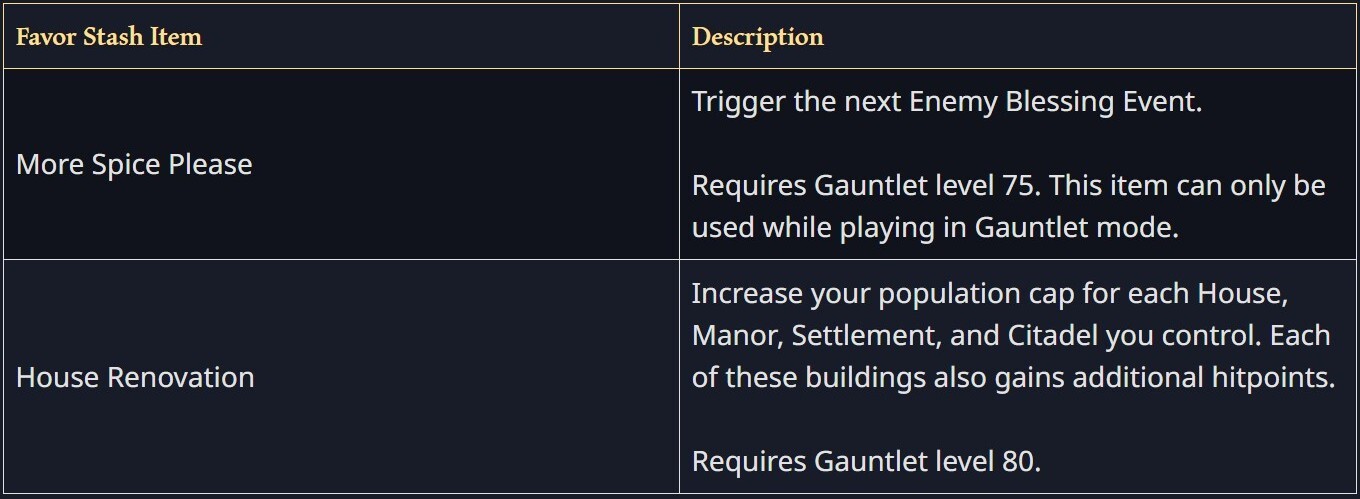
Task: Click the "Favor Stash Item" column header
Action: [109, 37]
